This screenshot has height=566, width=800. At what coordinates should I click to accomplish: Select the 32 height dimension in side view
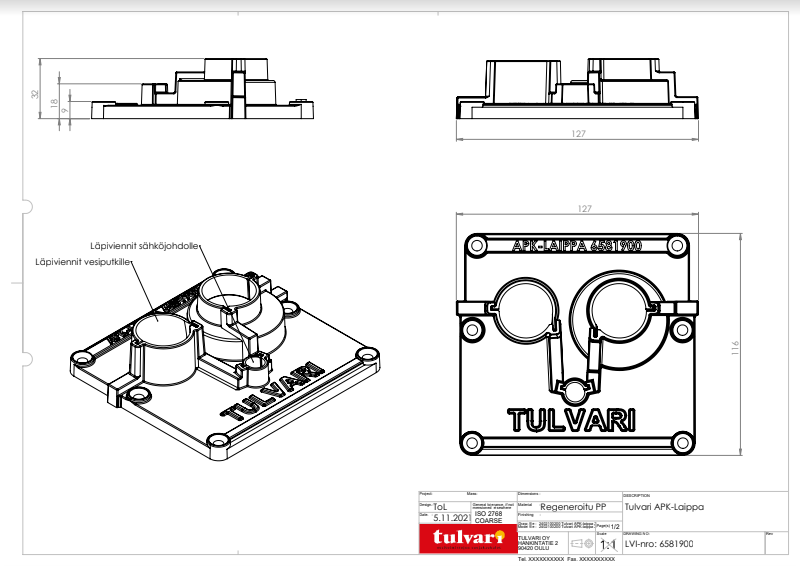(35, 95)
